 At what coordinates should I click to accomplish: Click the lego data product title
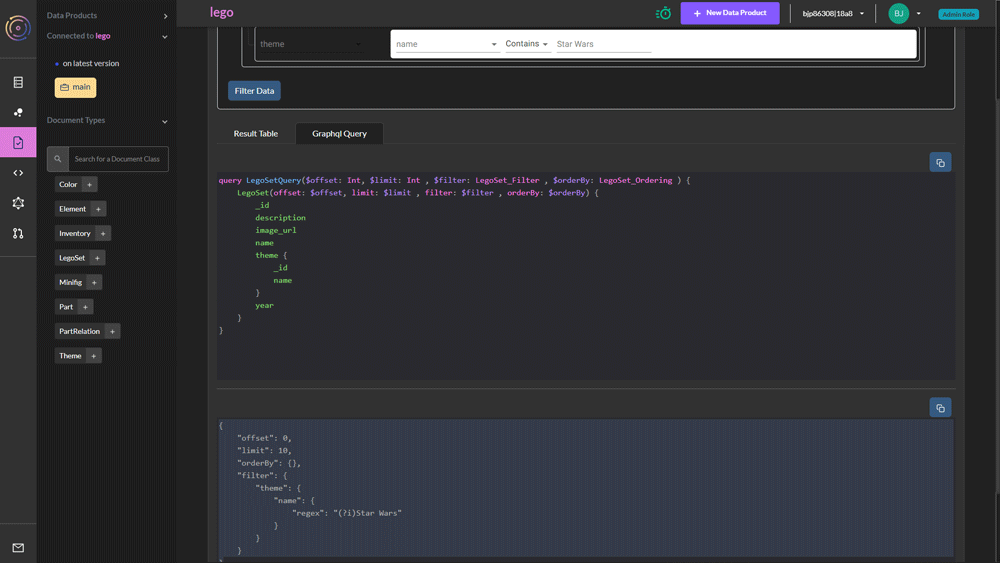click(221, 12)
